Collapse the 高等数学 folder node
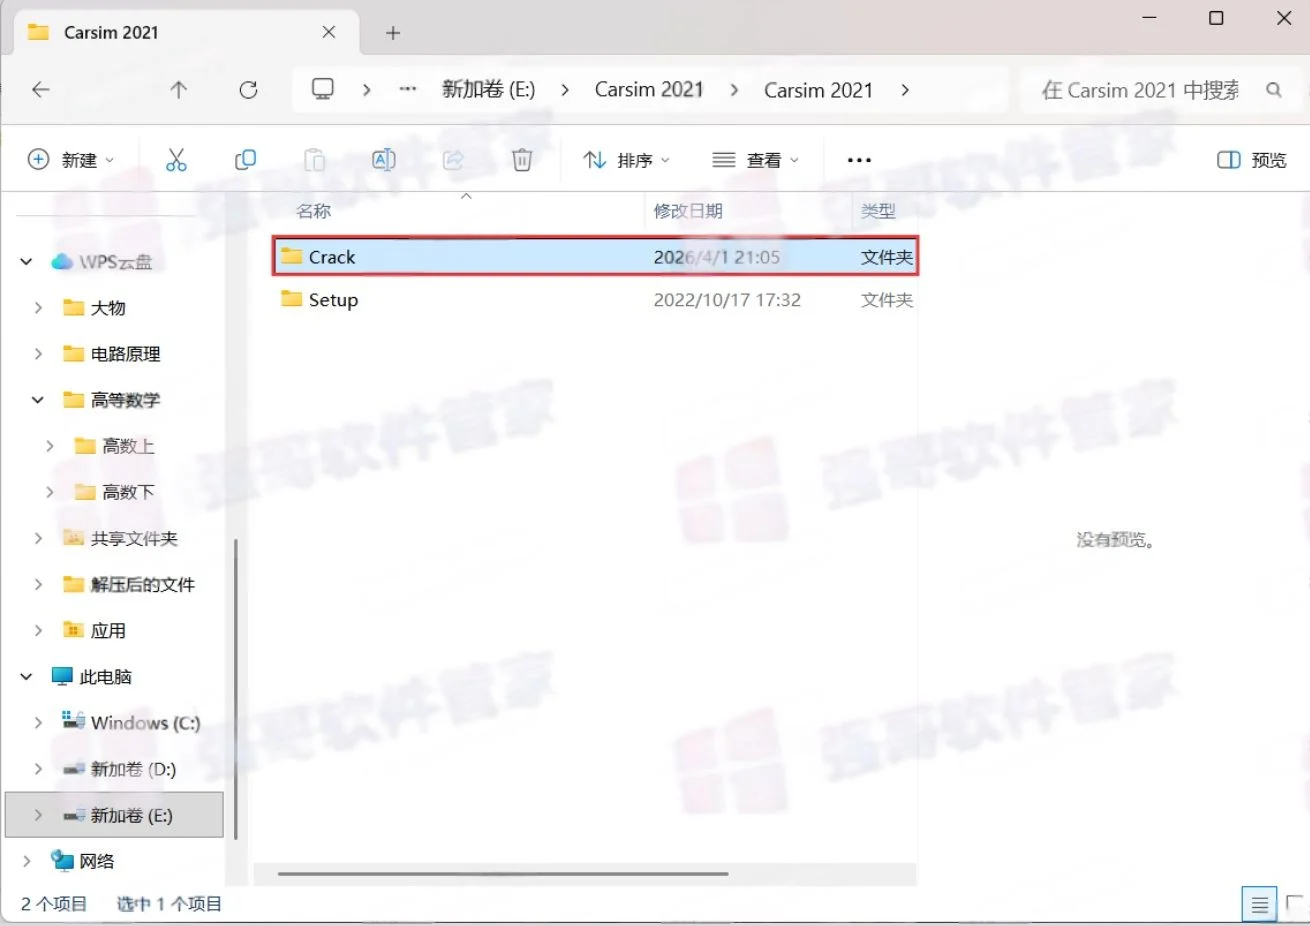 point(38,400)
